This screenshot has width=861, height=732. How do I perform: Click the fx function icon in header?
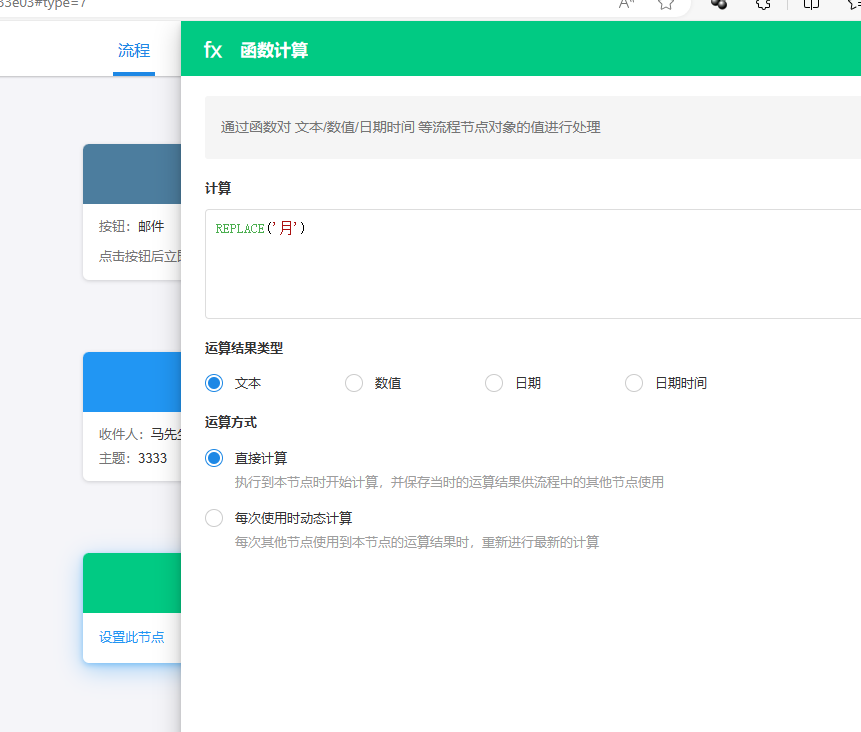[213, 50]
